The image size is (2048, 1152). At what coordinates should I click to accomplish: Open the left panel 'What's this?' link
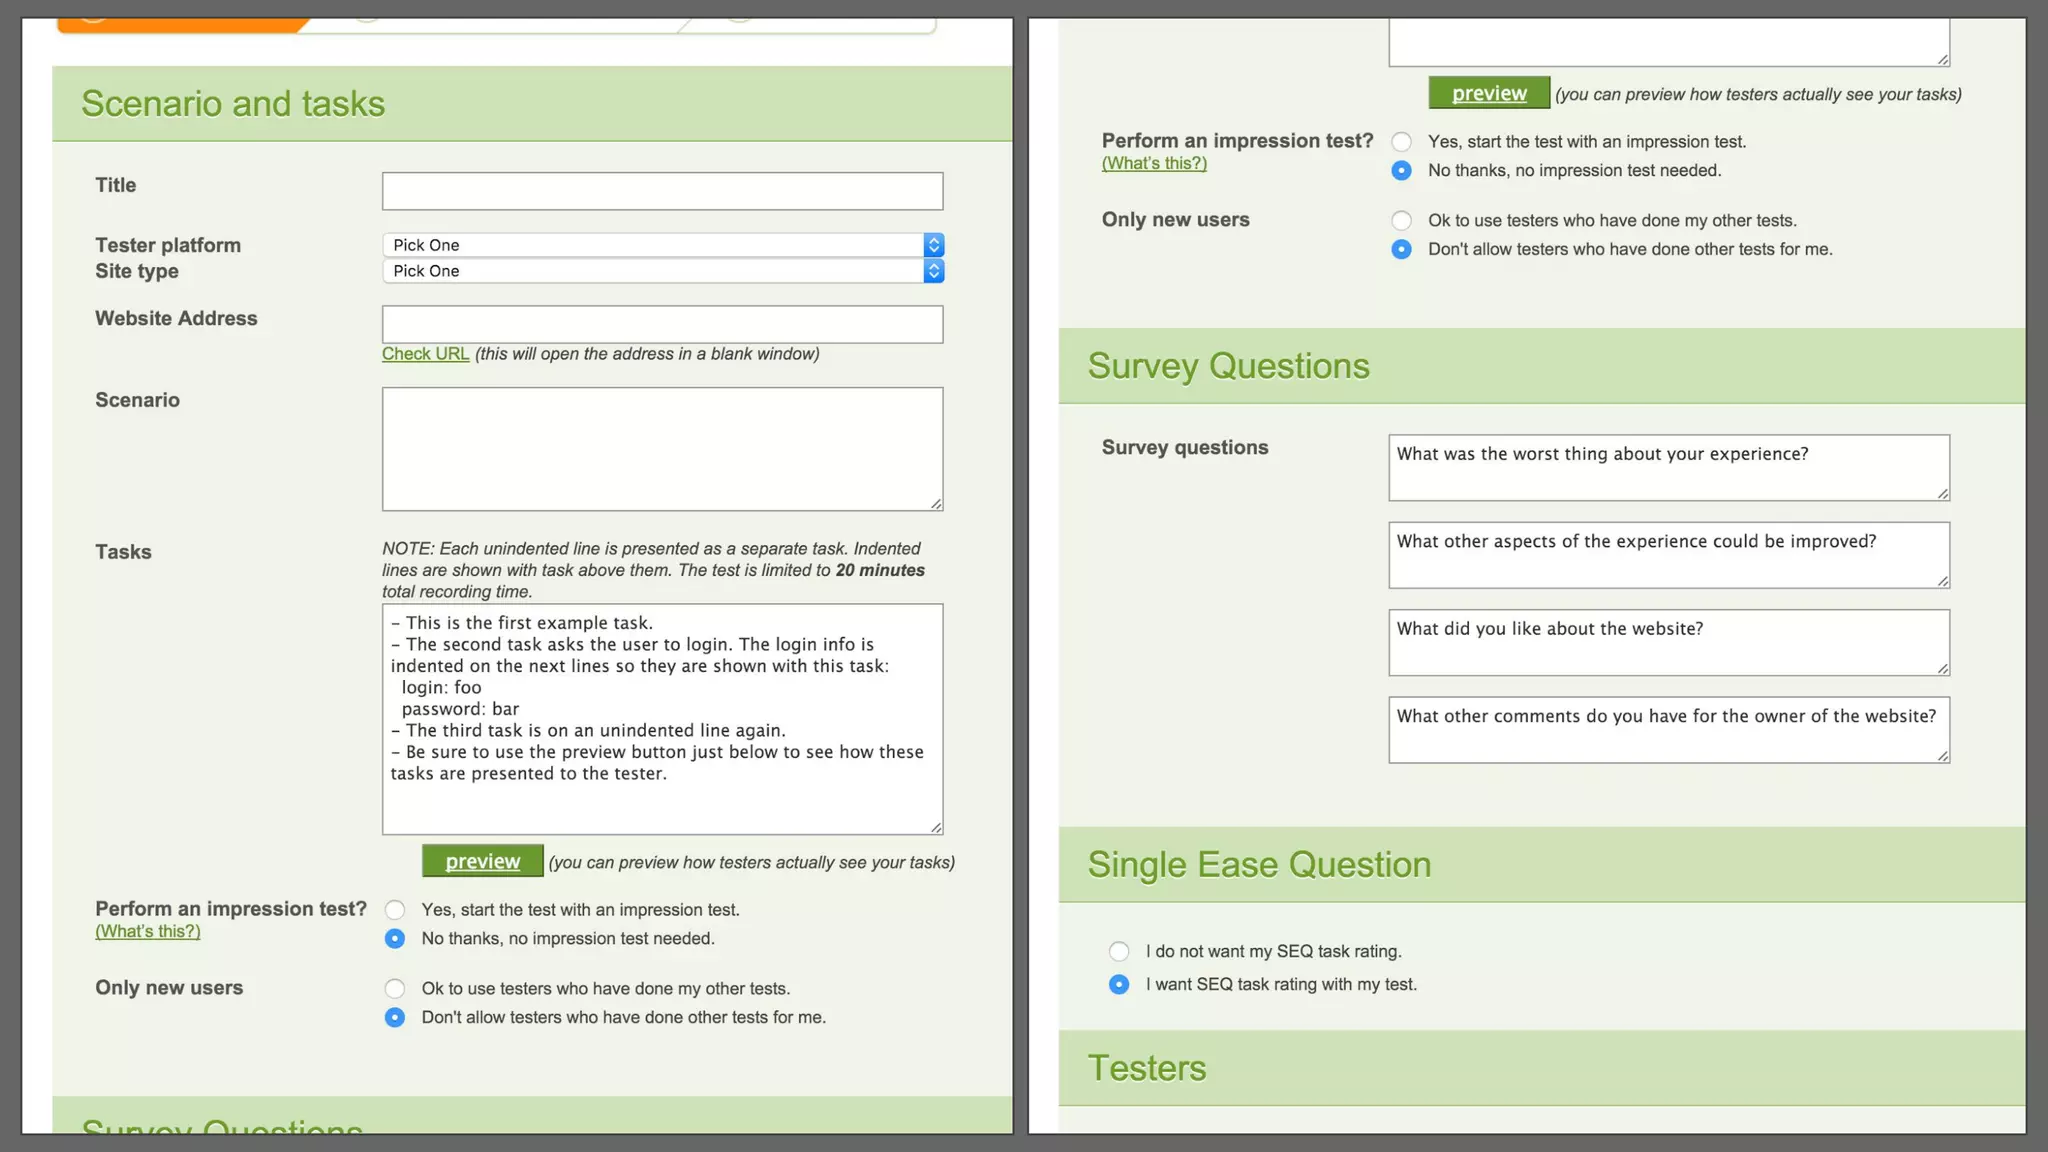pos(148,932)
